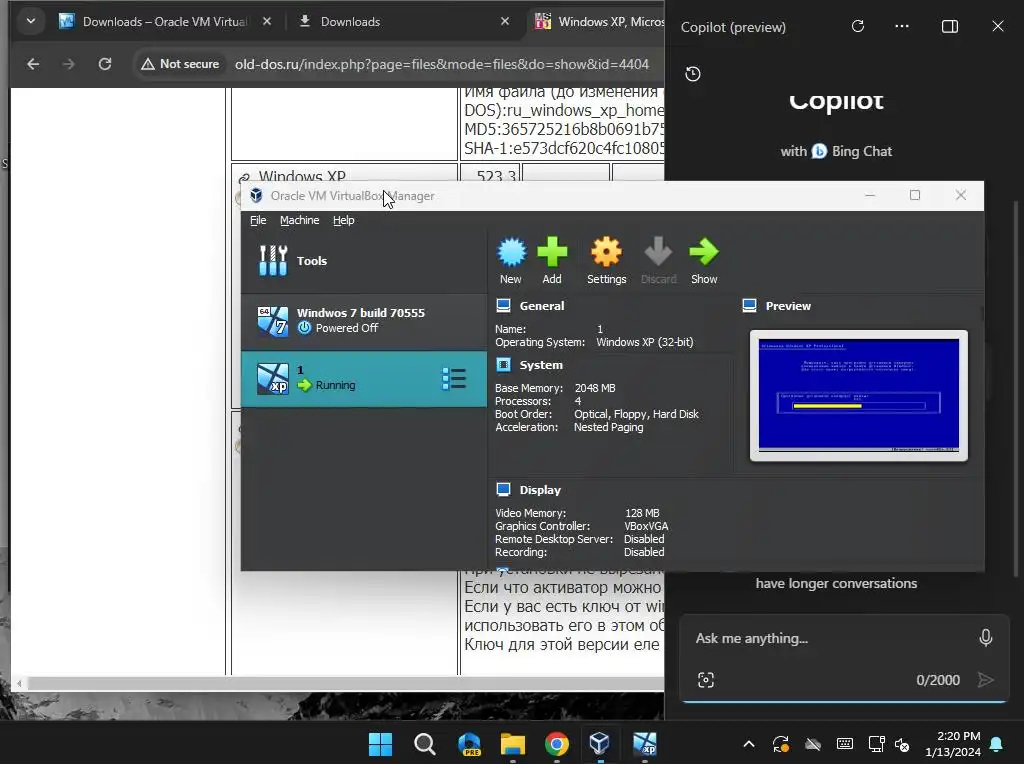Open the running XP VM taskbar icon

tap(645, 744)
